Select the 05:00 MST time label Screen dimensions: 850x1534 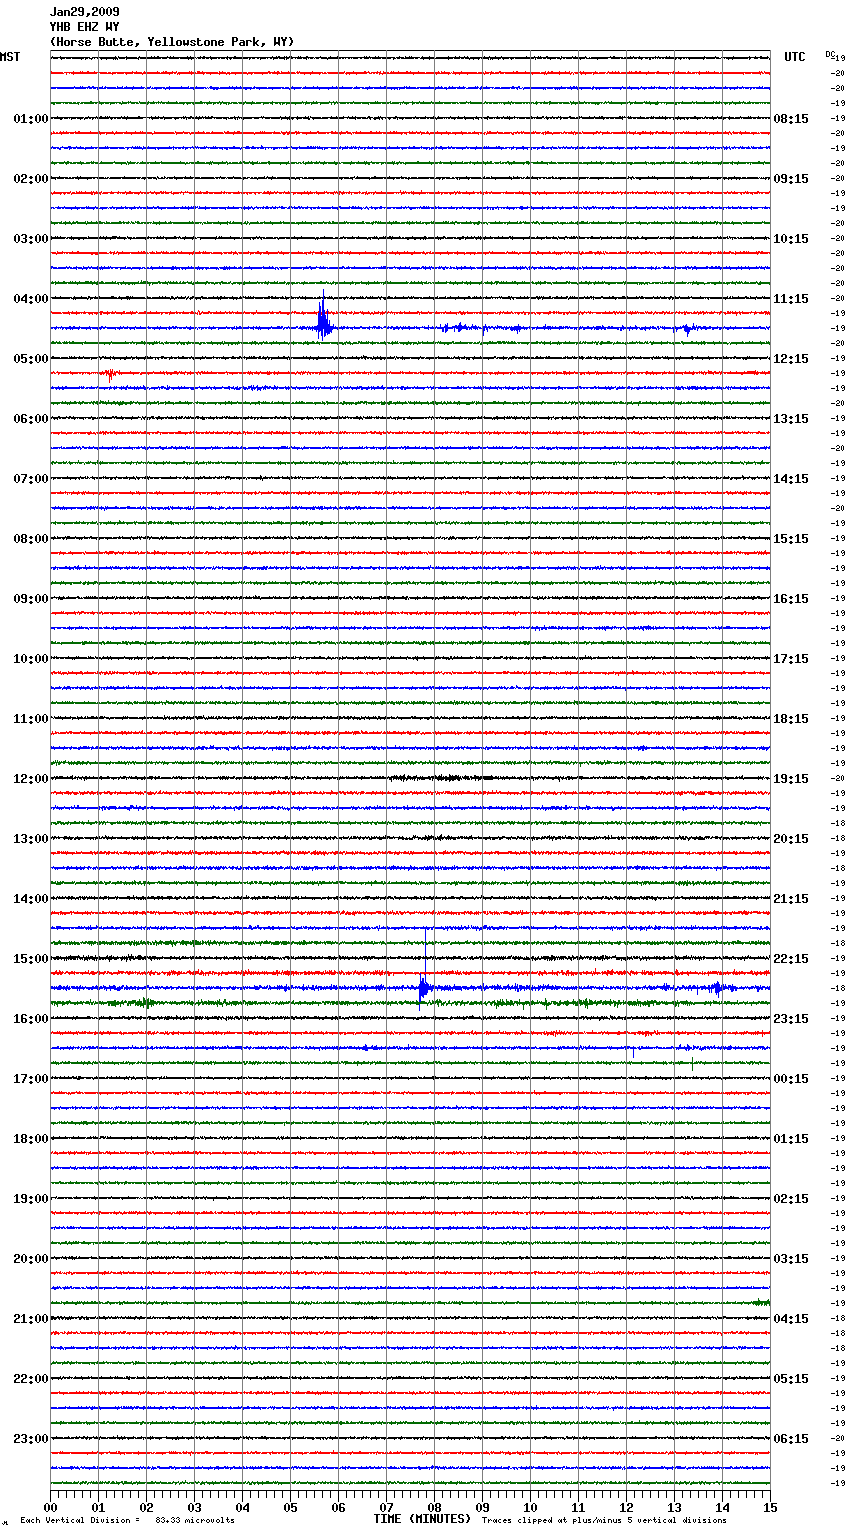pos(31,359)
